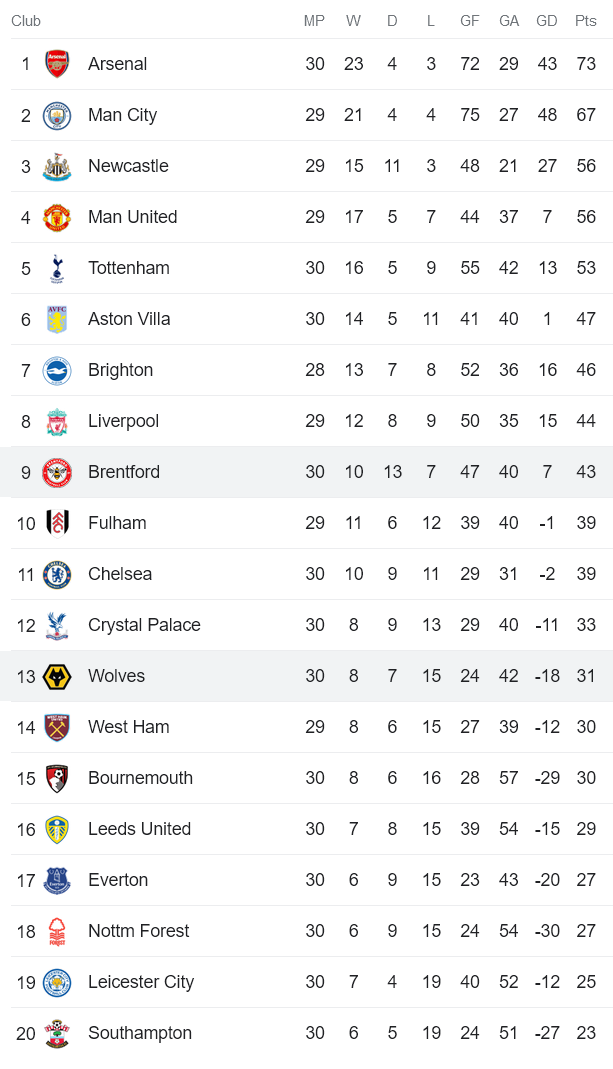The width and height of the screenshot is (613, 1069).
Task: Click the Everton club crest
Action: 57,880
